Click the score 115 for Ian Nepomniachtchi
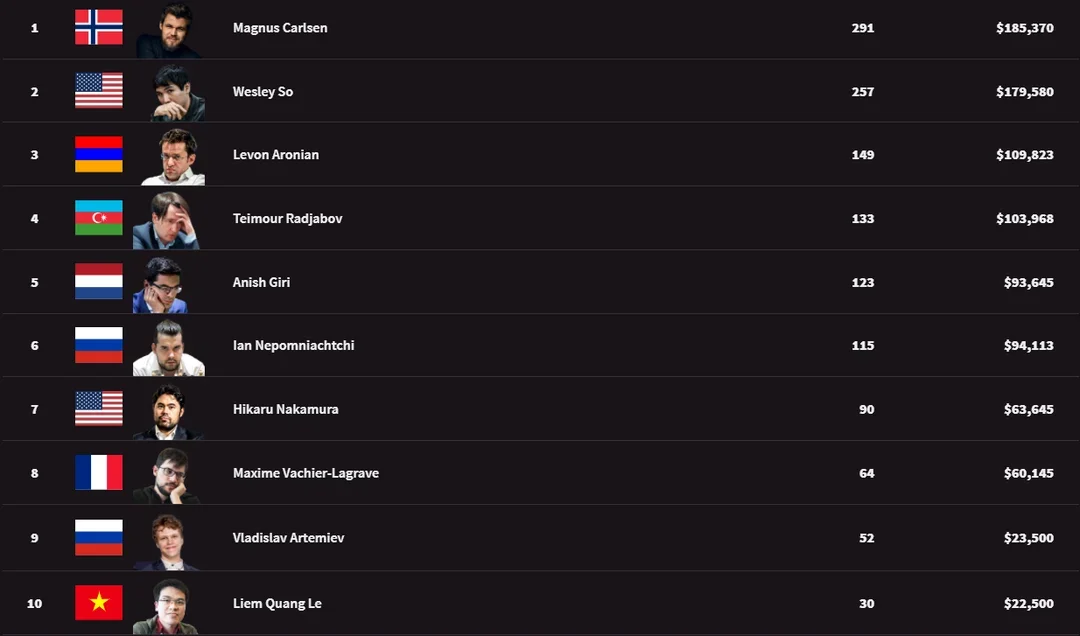Viewport: 1080px width, 636px height. pyautogui.click(x=862, y=345)
